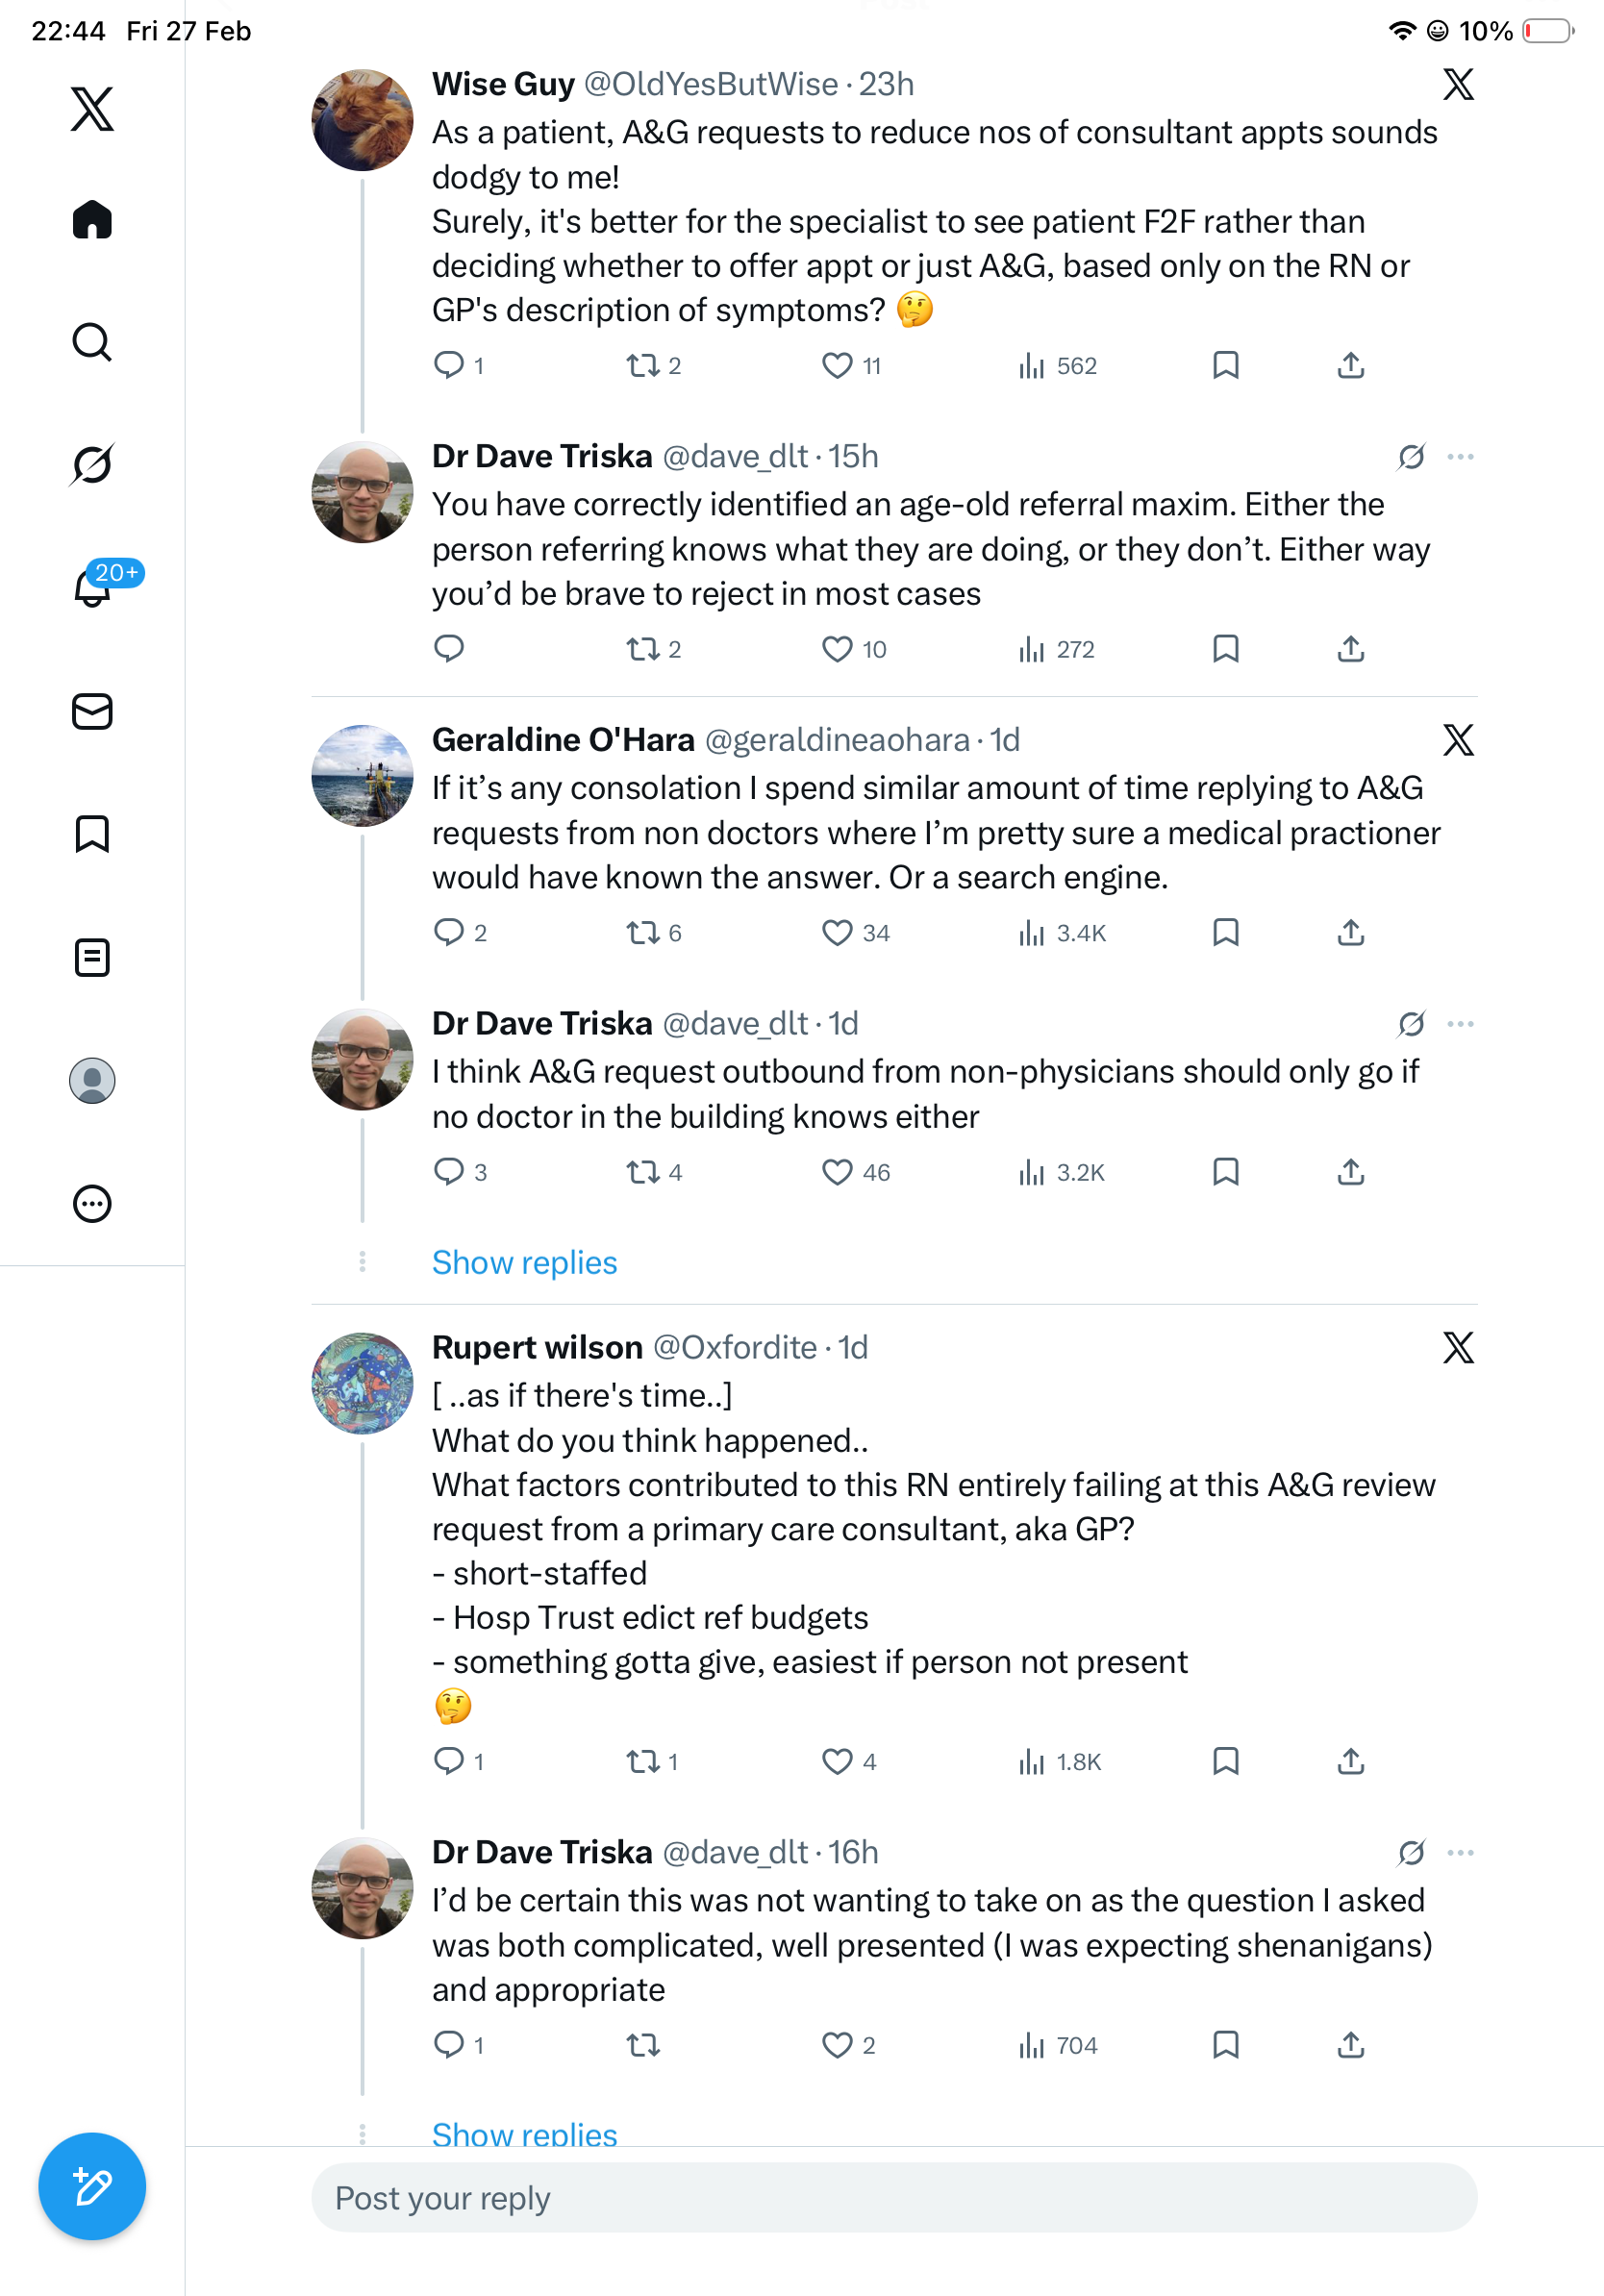Open Rupert wilson's avatar thumbnail
The height and width of the screenshot is (2296, 1604).
[x=362, y=1383]
